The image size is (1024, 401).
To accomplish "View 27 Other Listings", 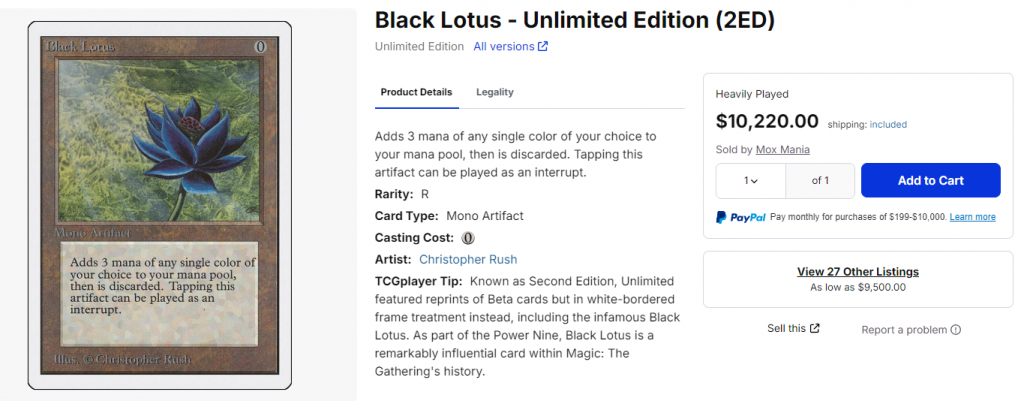I will click(x=857, y=271).
